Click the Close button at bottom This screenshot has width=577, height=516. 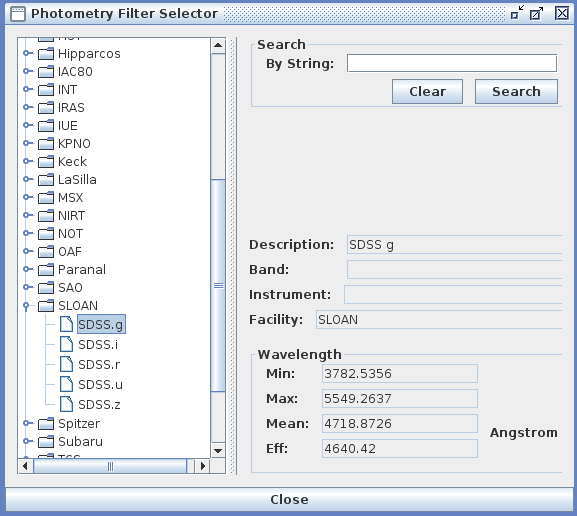(x=289, y=499)
